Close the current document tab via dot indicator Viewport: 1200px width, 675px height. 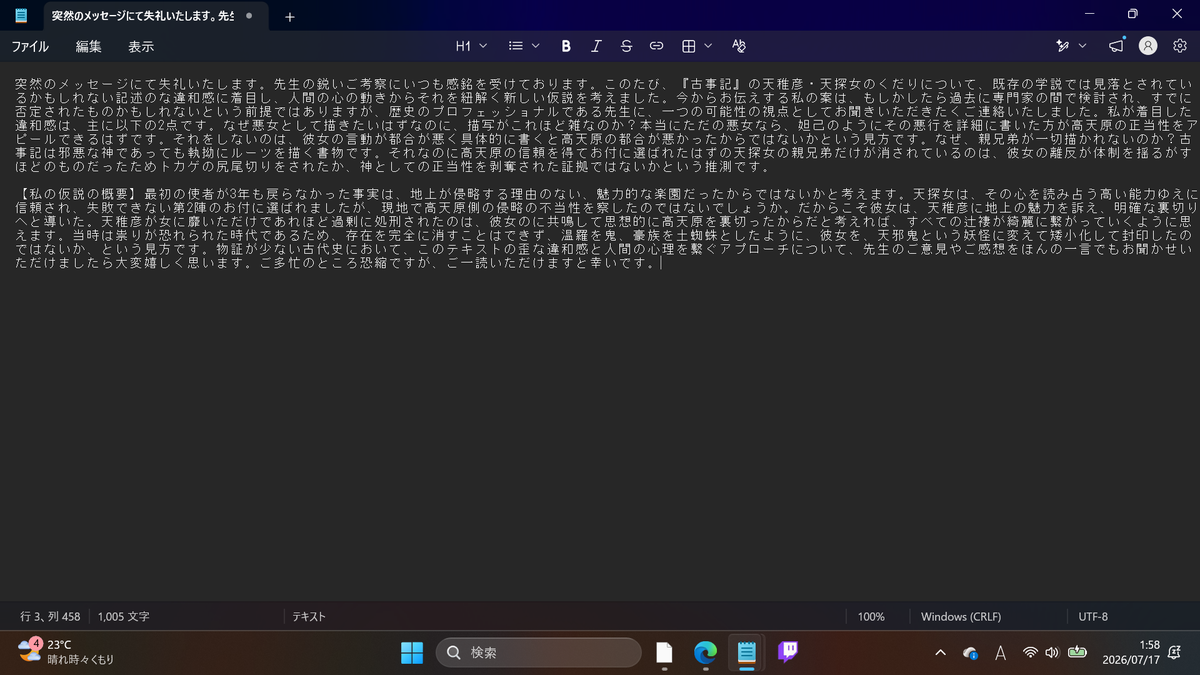point(249,16)
